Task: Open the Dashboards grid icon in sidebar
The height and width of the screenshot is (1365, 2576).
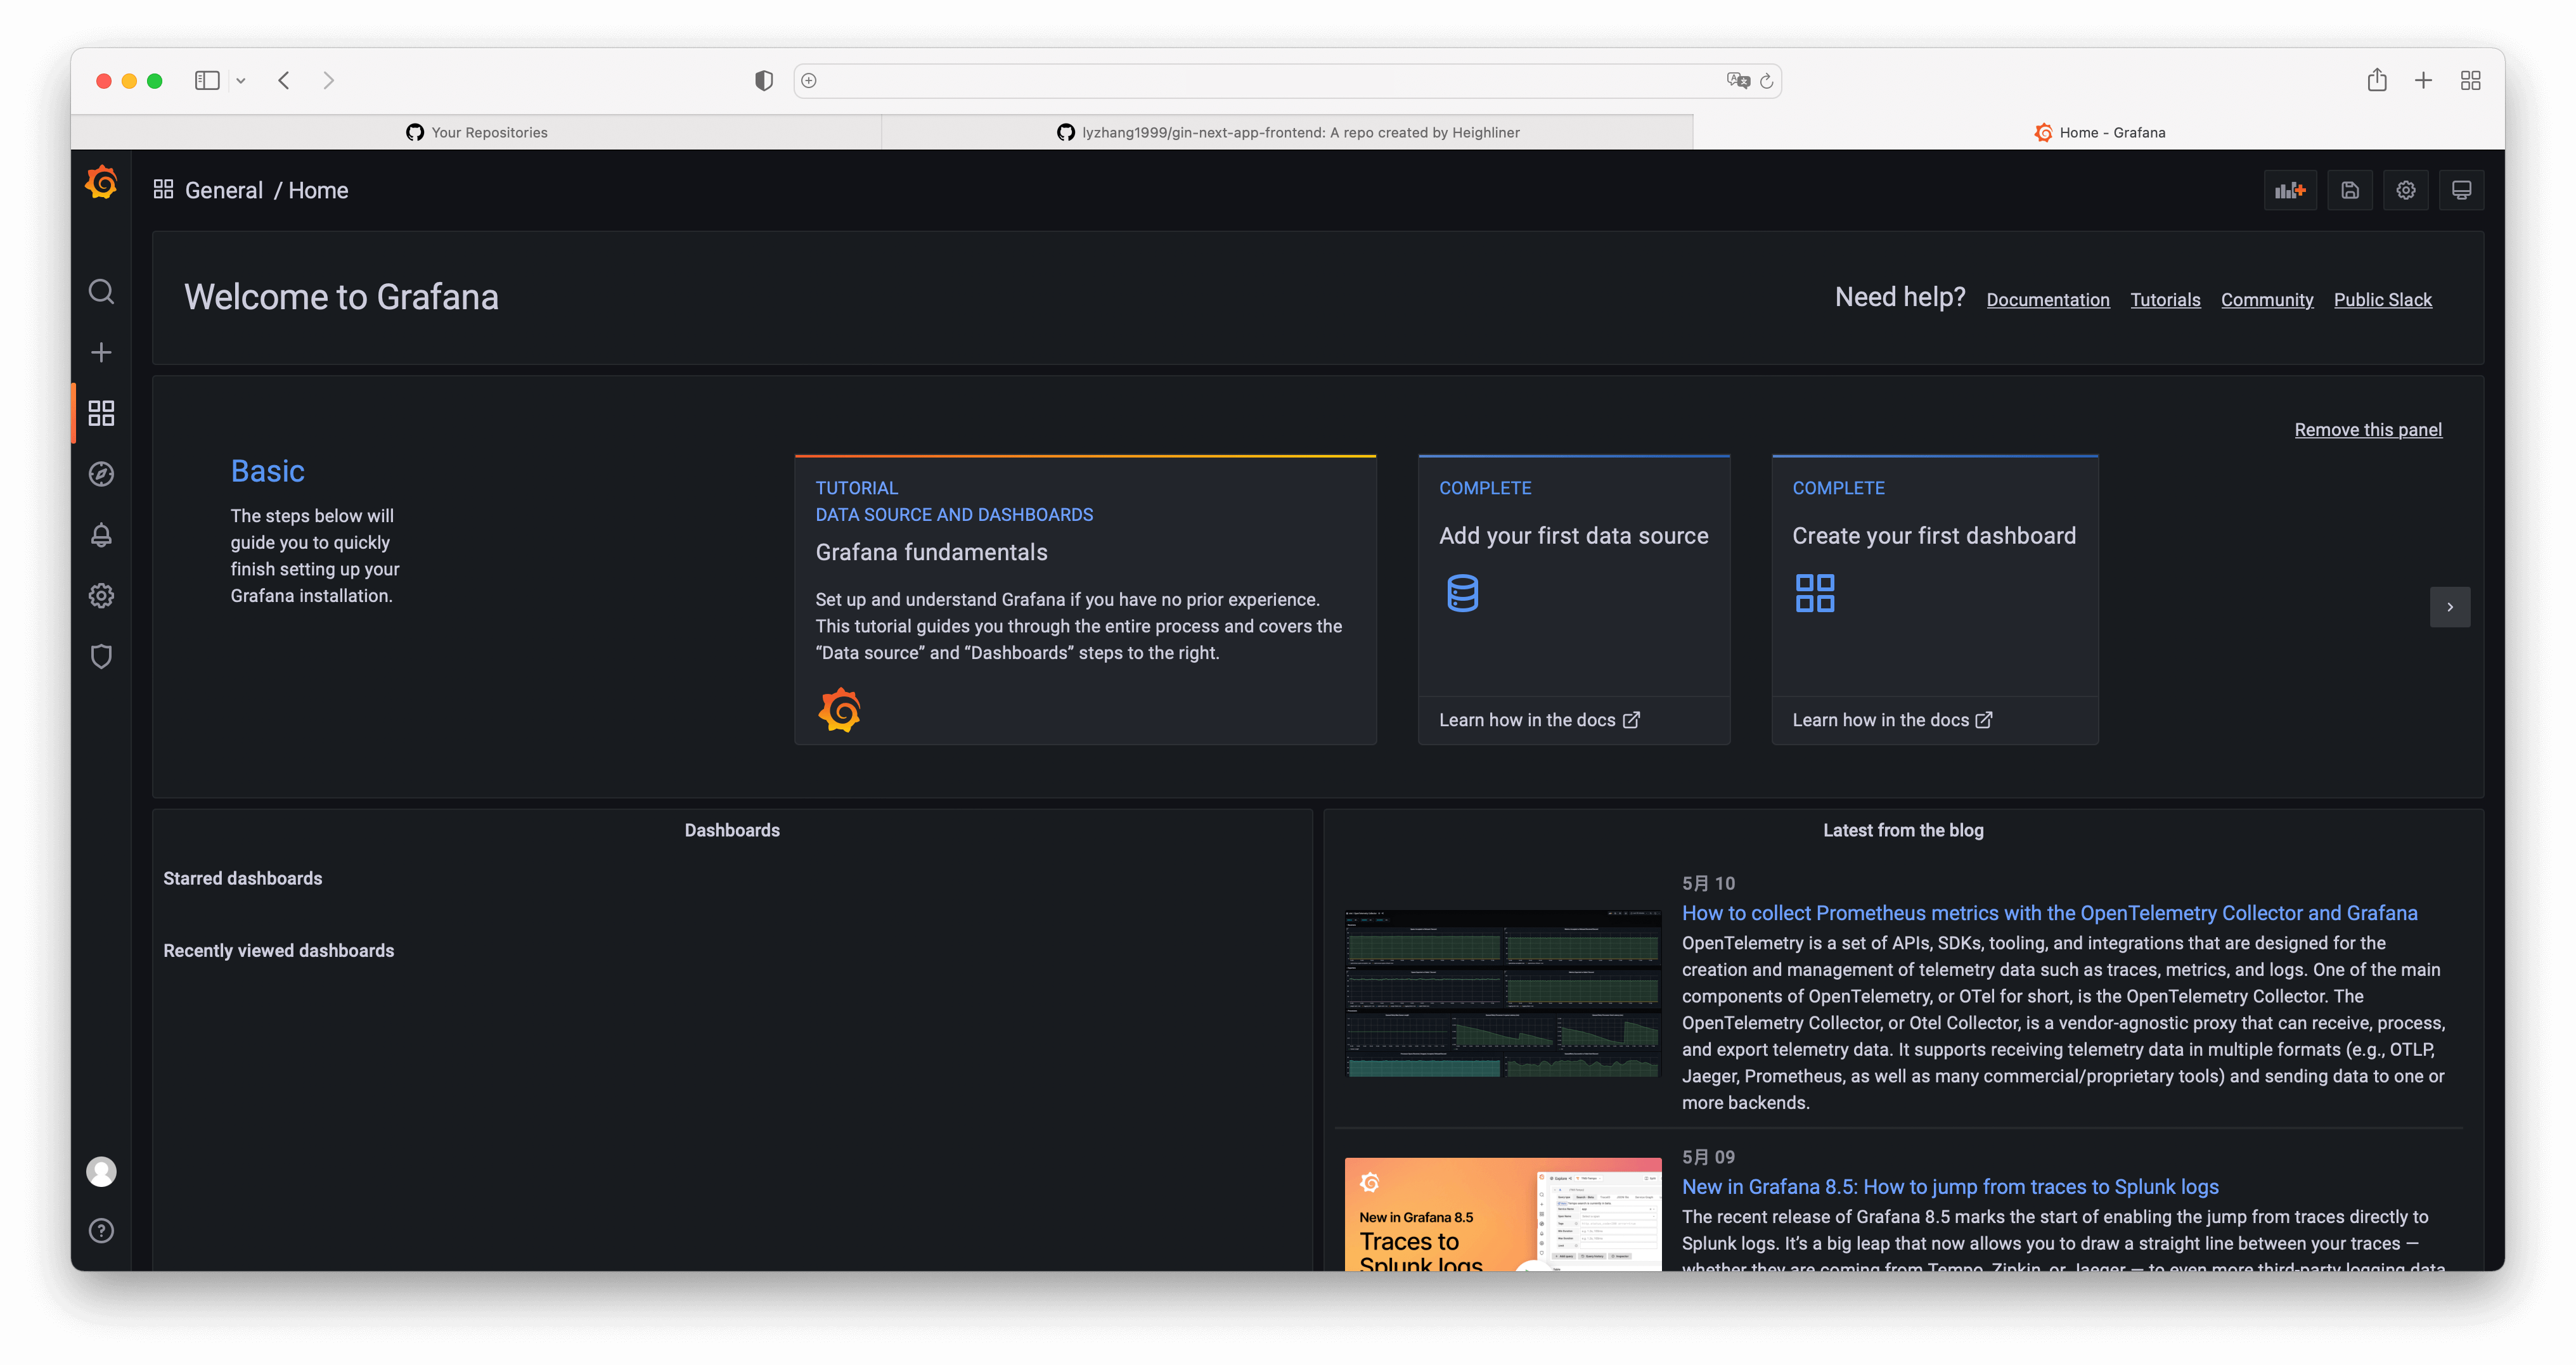Action: click(101, 413)
